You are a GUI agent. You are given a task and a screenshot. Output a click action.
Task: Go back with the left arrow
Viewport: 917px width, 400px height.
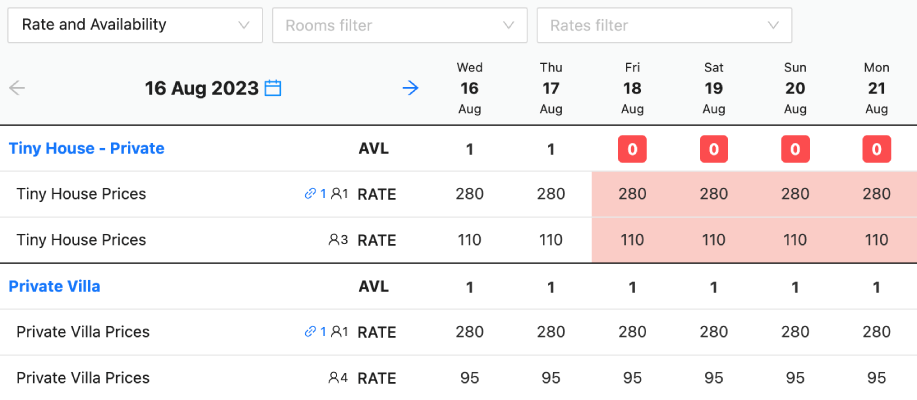17,88
